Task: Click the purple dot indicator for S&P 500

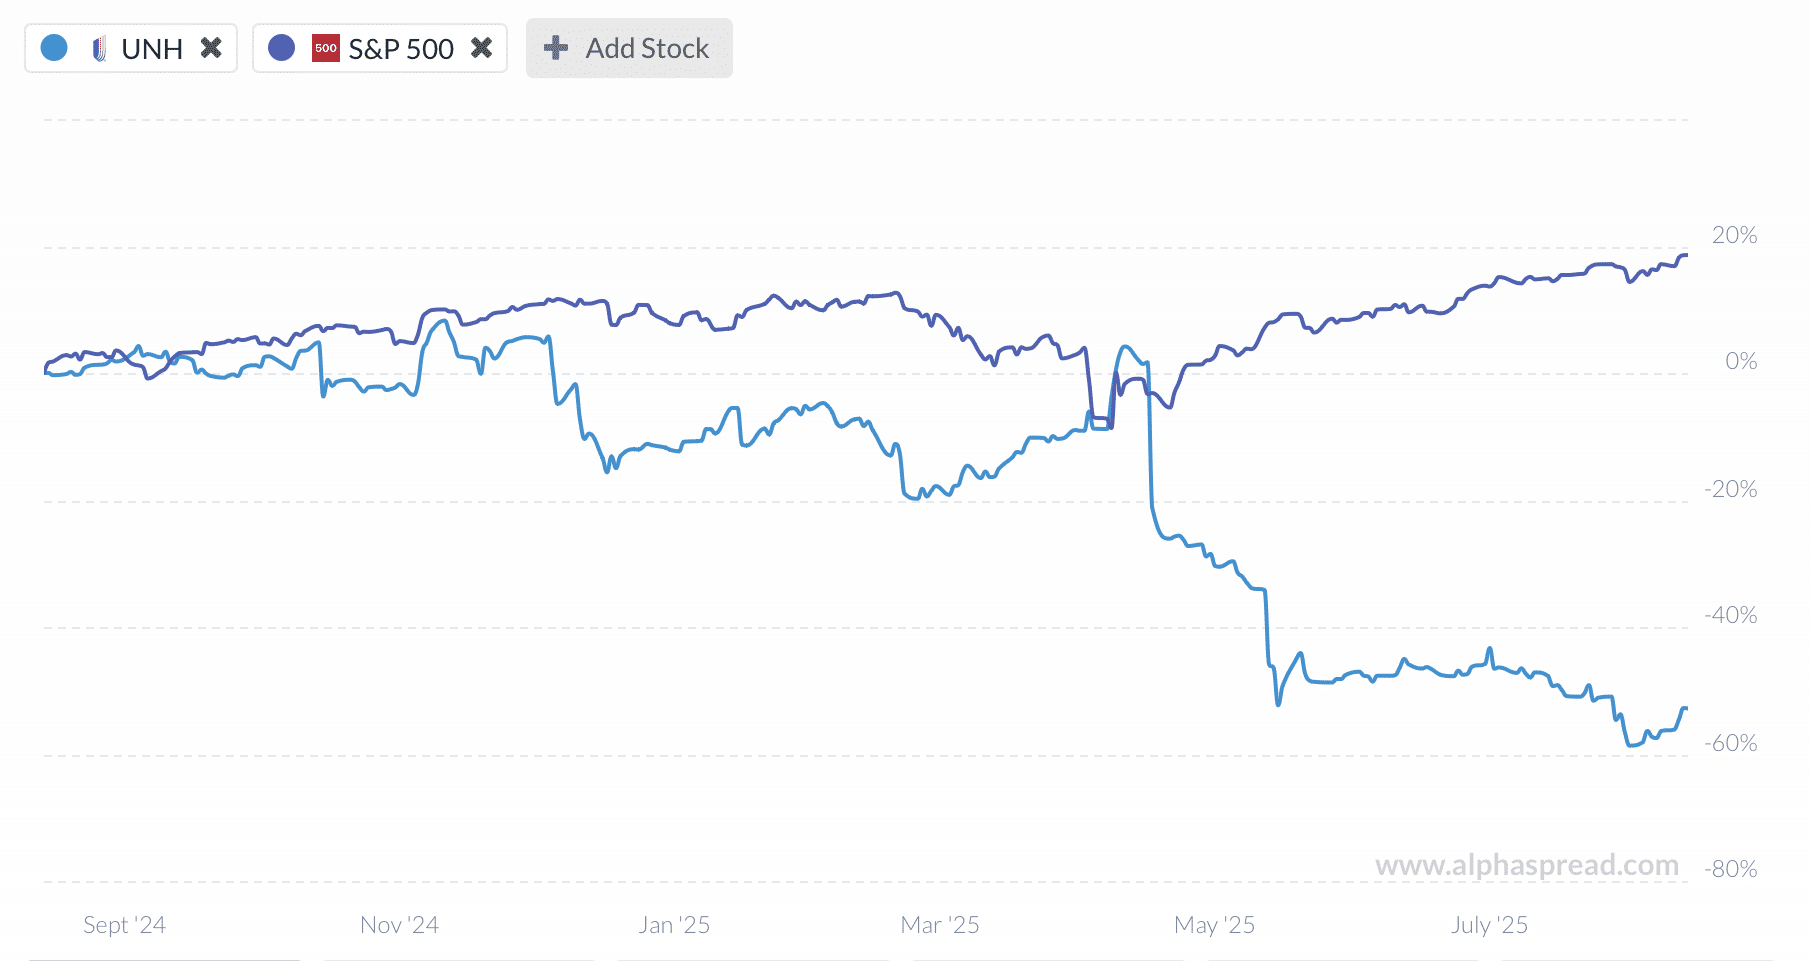Action: pos(282,47)
